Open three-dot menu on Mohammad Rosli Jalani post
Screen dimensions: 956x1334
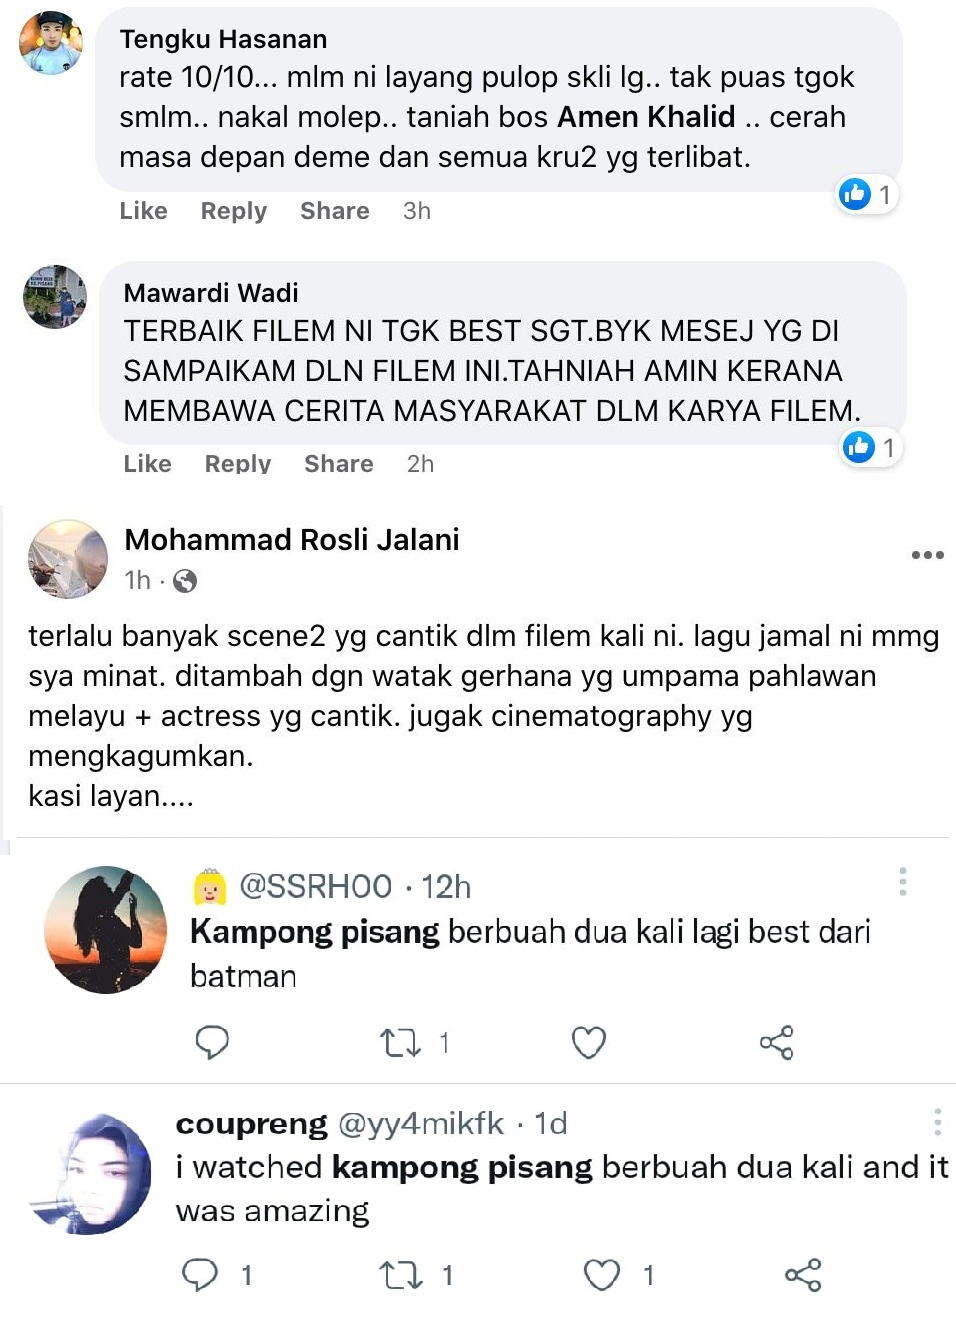927,555
